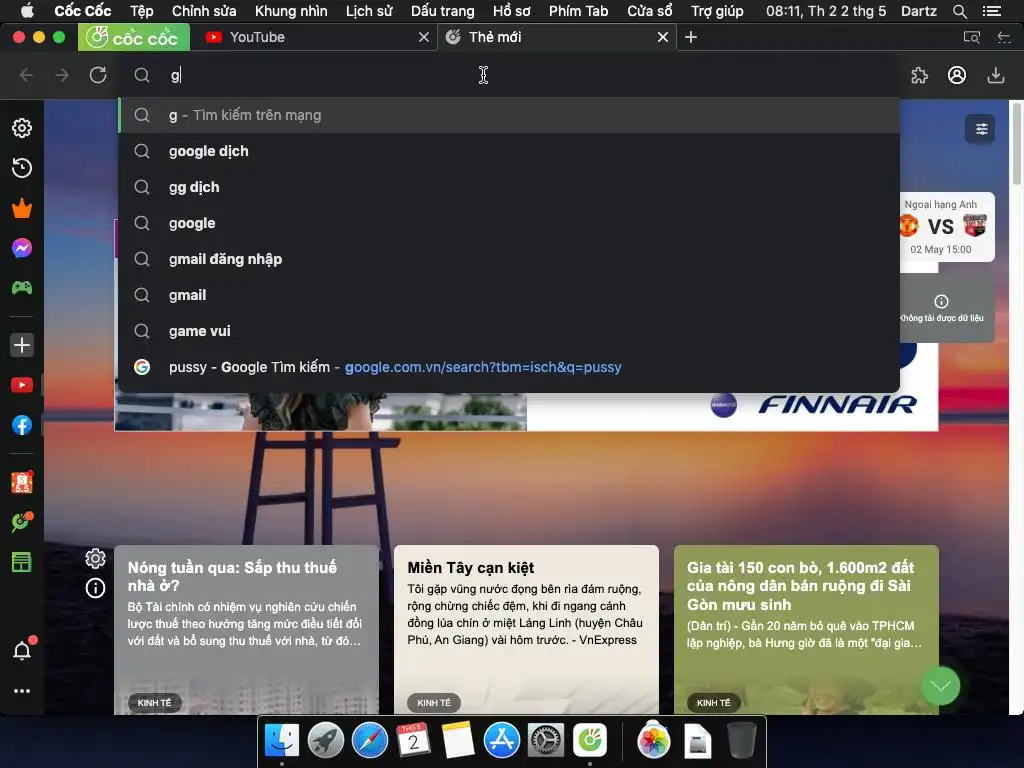Reload the current page

tap(98, 75)
